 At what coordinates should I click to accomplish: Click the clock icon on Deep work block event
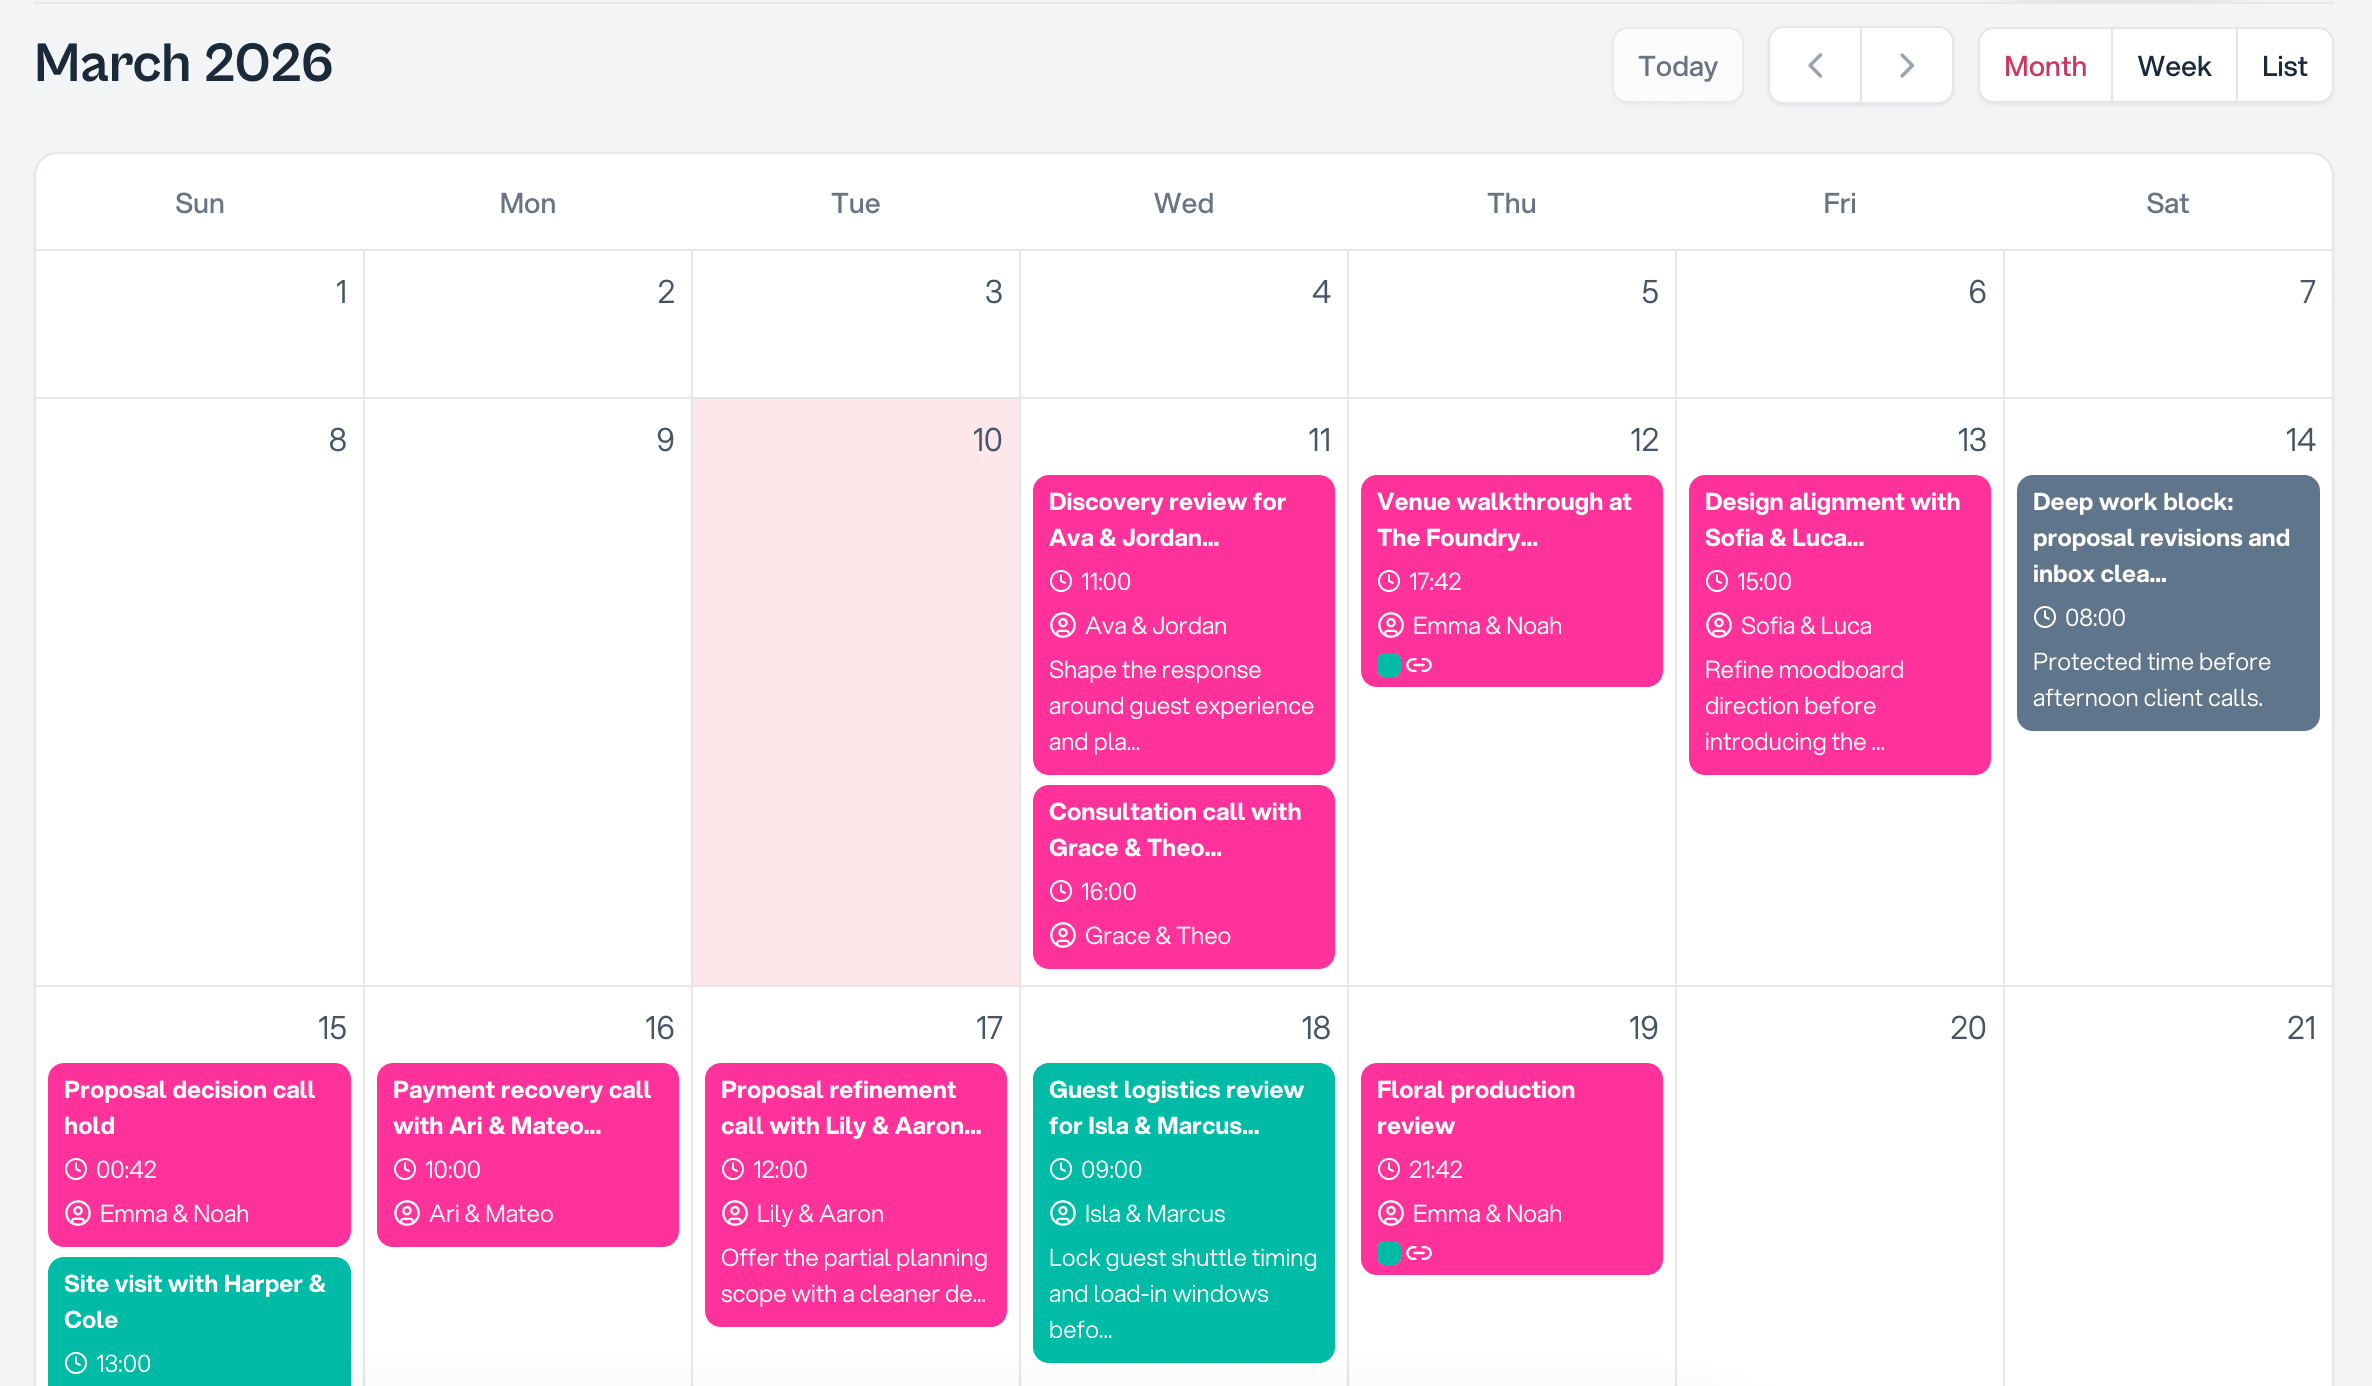[2046, 617]
